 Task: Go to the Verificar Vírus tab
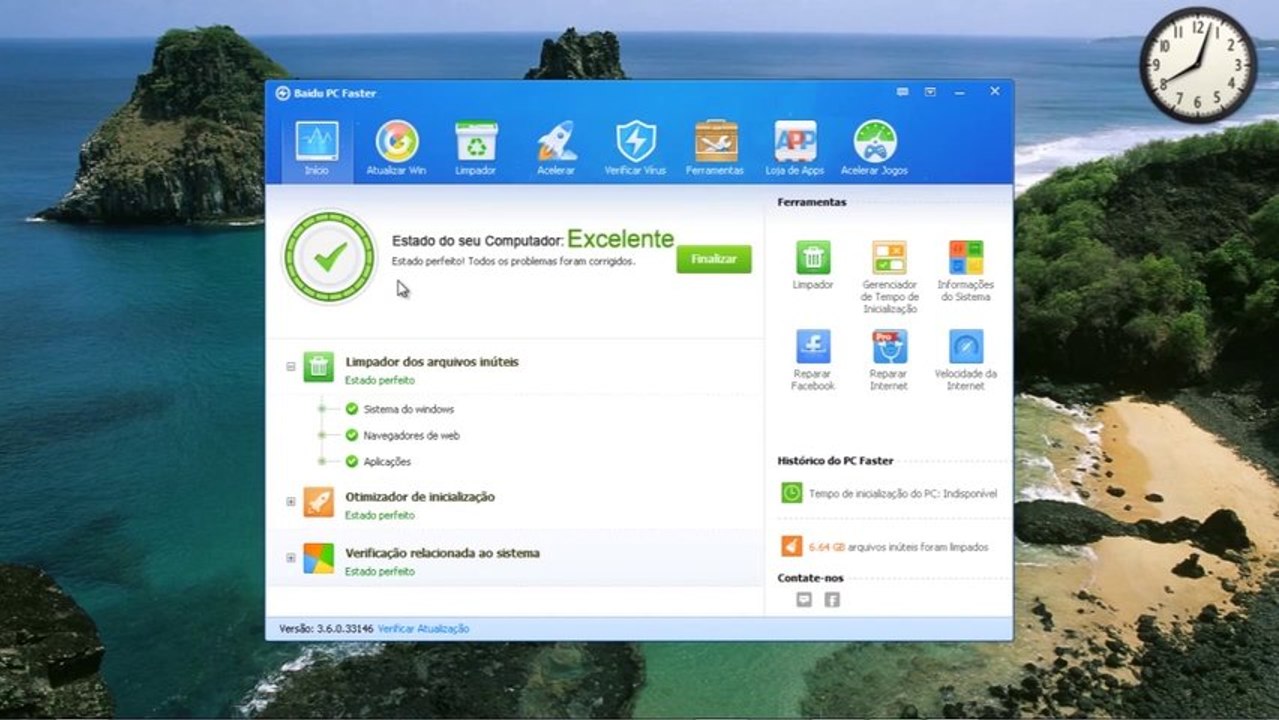(635, 149)
